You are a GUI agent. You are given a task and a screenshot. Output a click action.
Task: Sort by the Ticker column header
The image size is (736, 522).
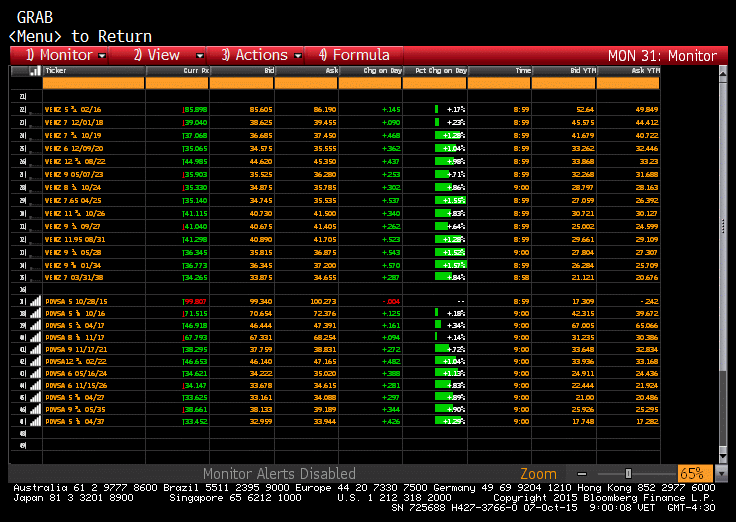pyautogui.click(x=94, y=71)
